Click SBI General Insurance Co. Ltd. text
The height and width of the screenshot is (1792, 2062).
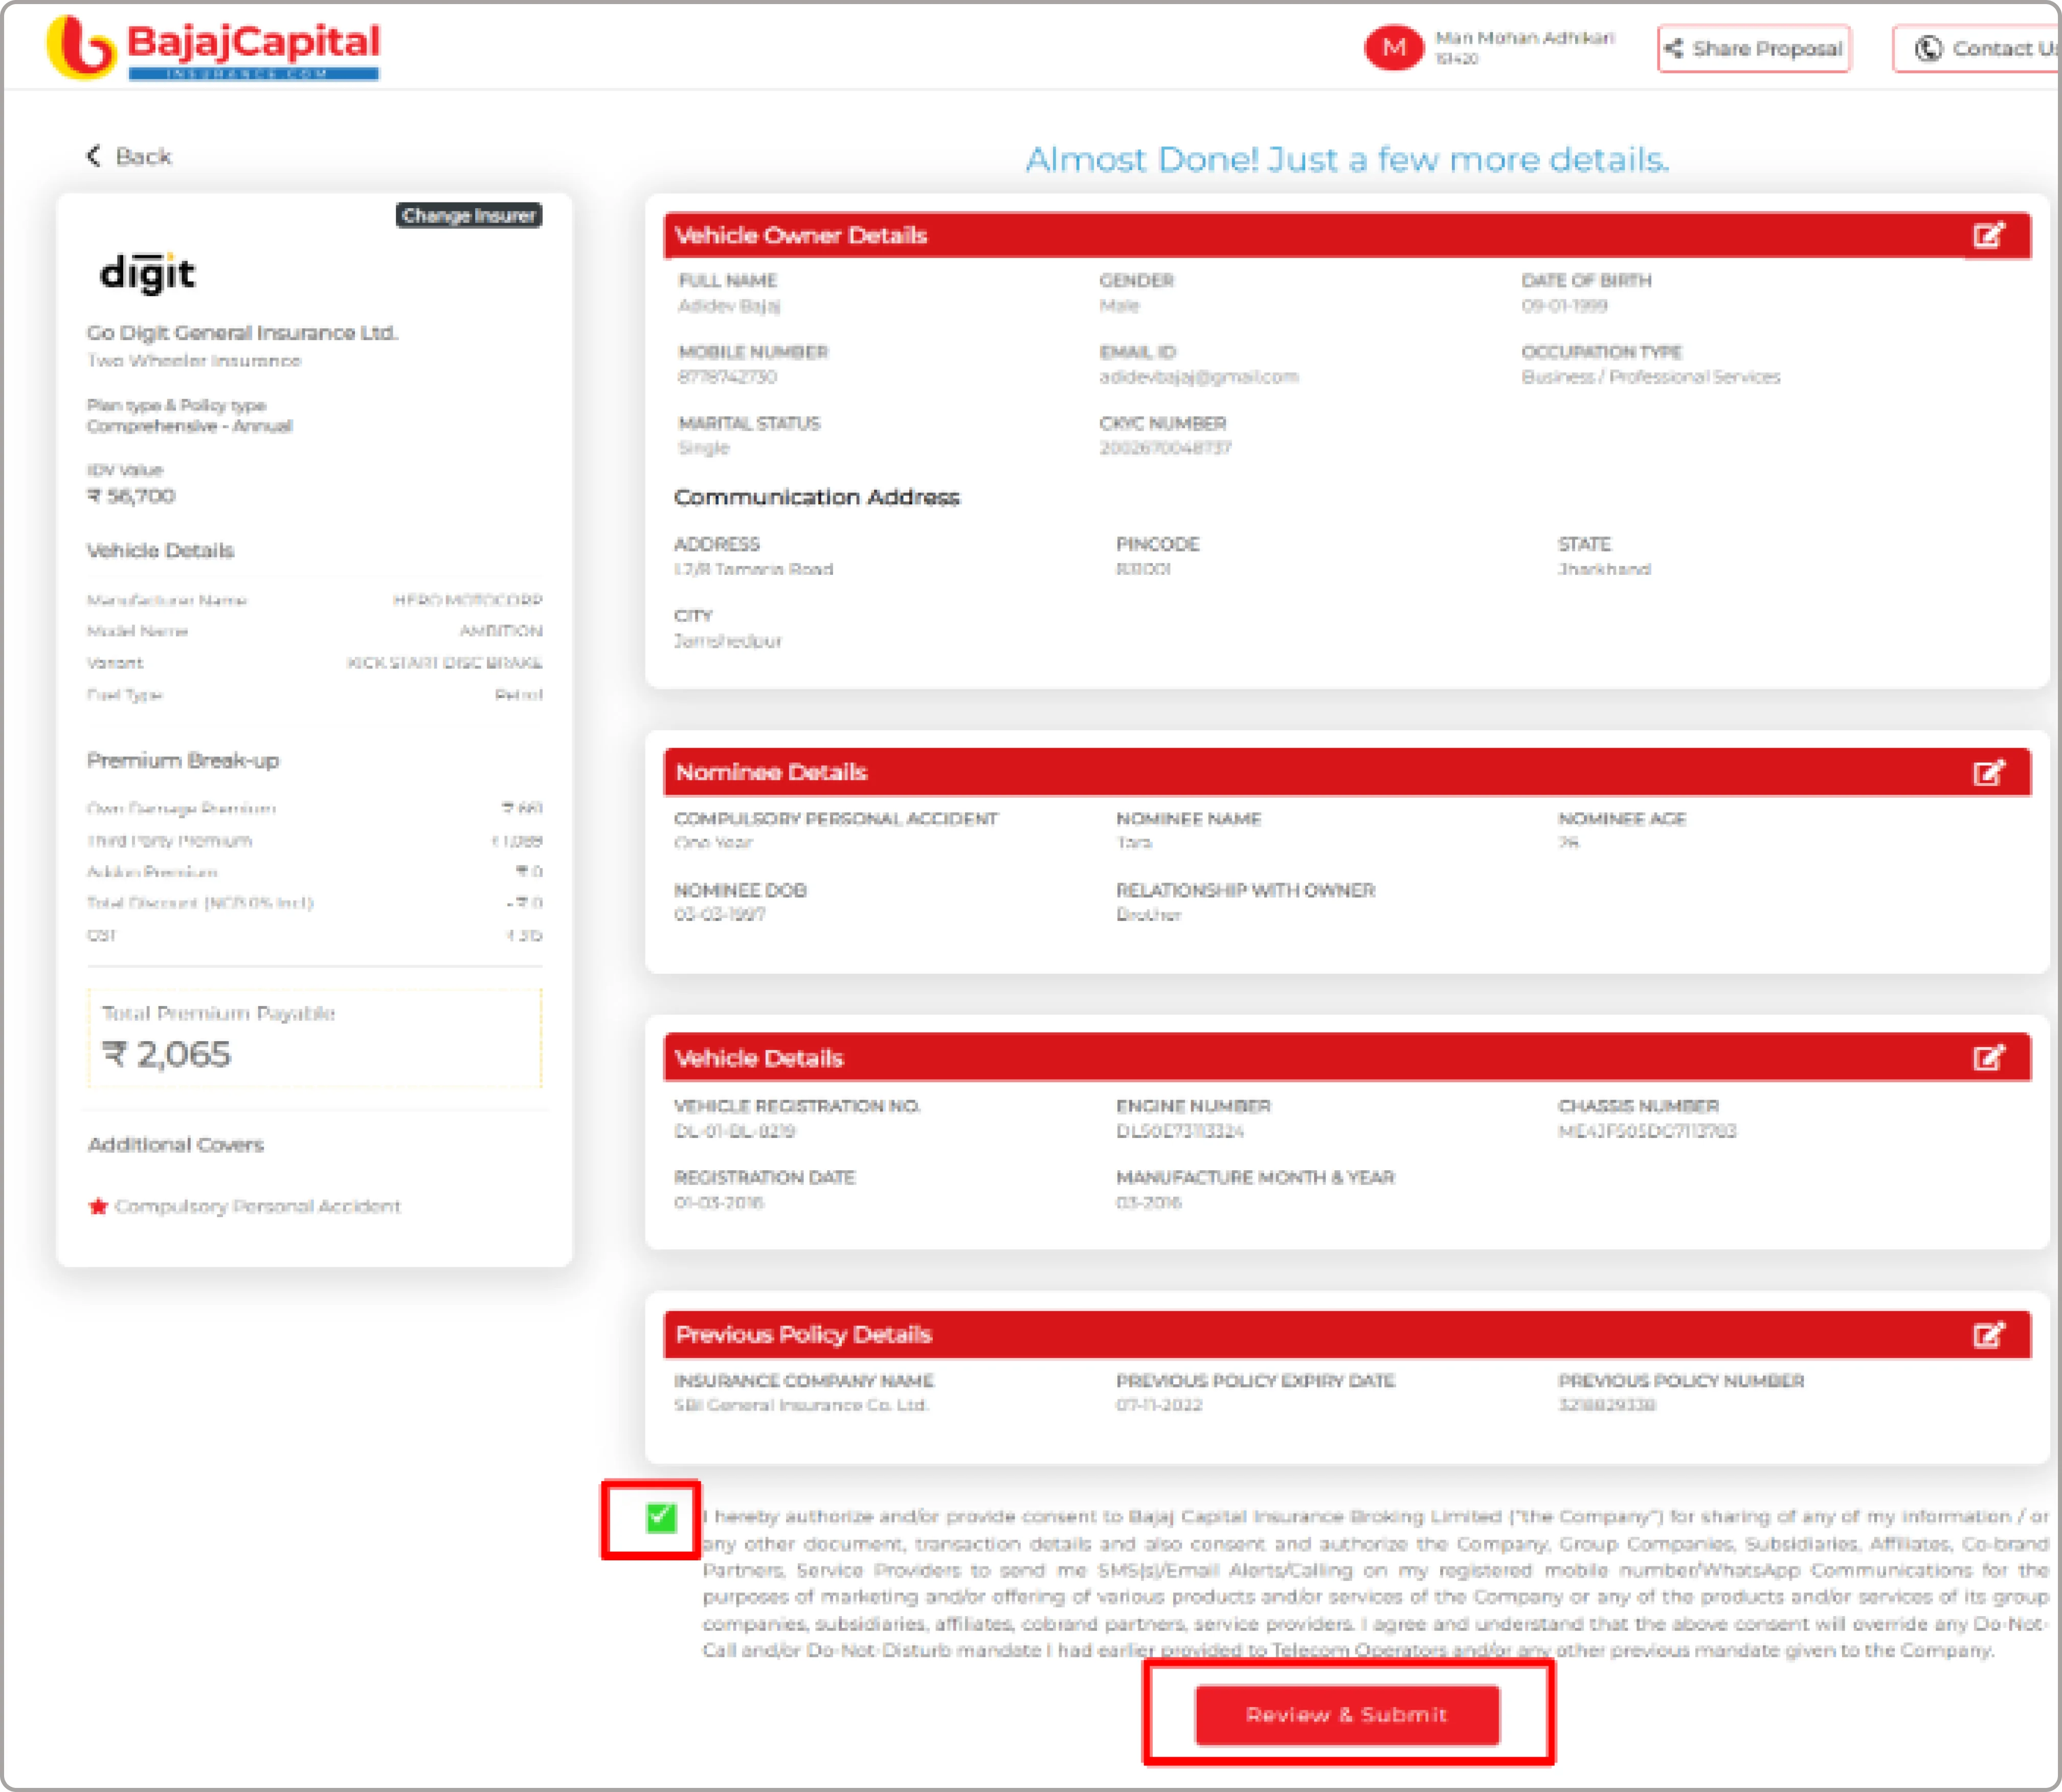tap(801, 1405)
